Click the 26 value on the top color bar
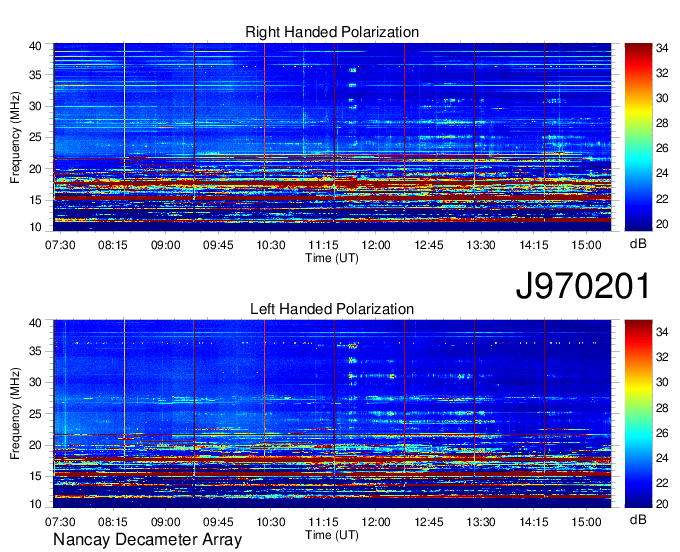This screenshot has height=552, width=680. pyautogui.click(x=662, y=149)
